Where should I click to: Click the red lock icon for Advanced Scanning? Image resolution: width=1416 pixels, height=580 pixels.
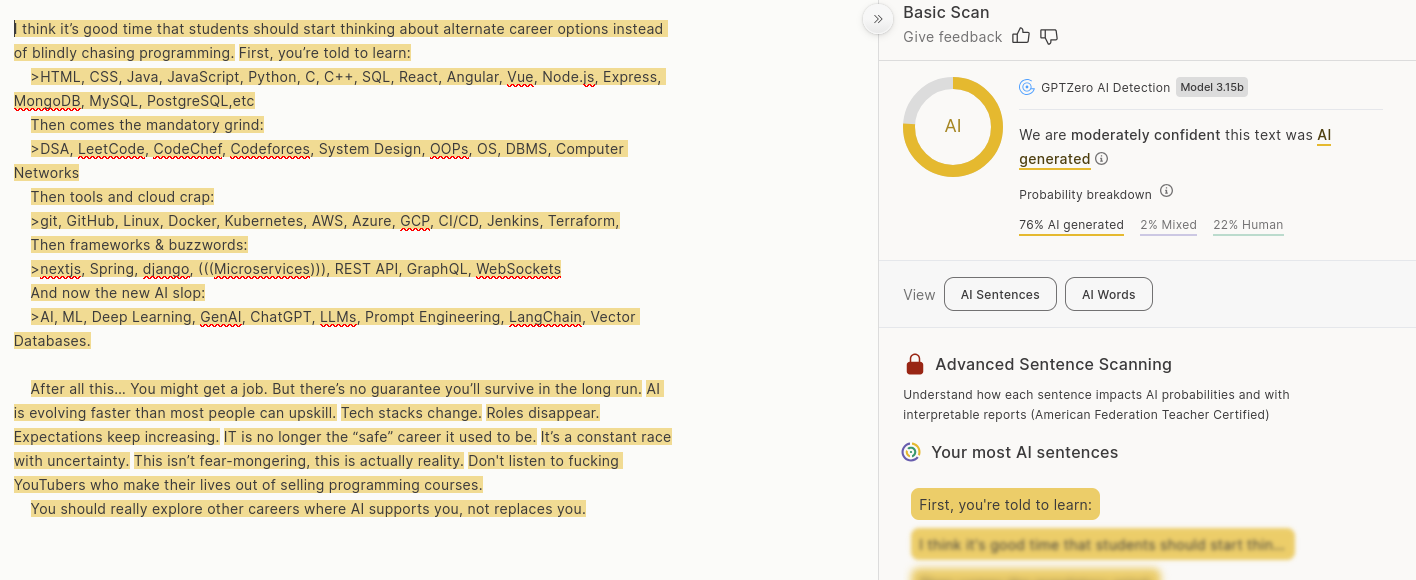[914, 364]
